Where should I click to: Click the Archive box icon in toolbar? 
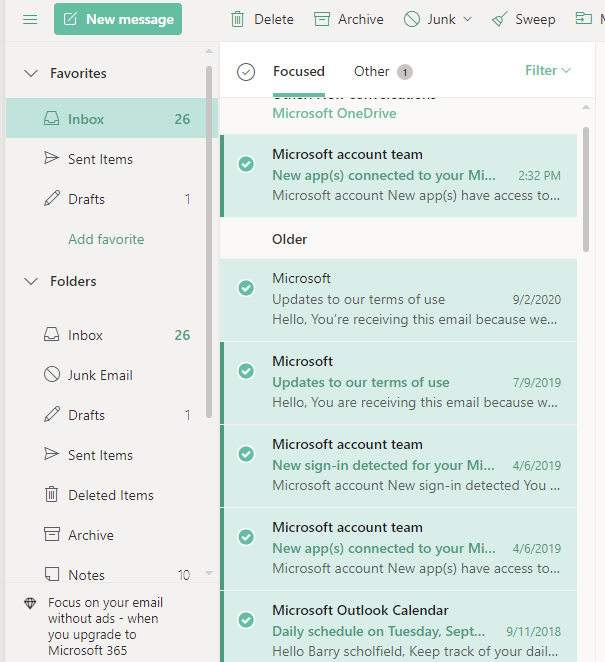[x=322, y=19]
